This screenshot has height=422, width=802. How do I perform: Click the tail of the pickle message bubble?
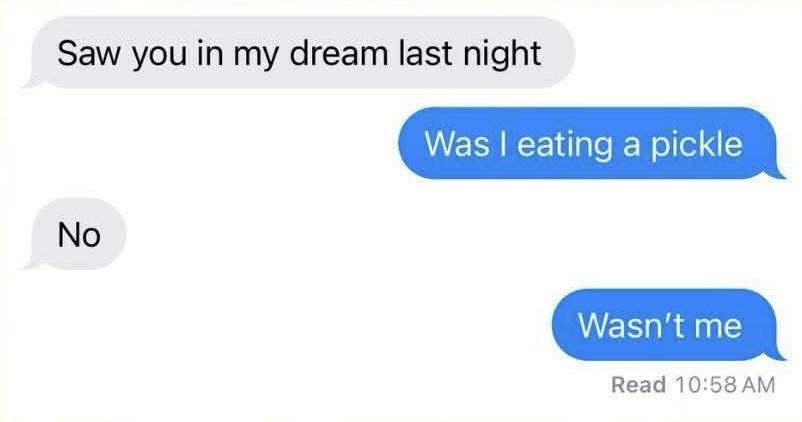776,172
